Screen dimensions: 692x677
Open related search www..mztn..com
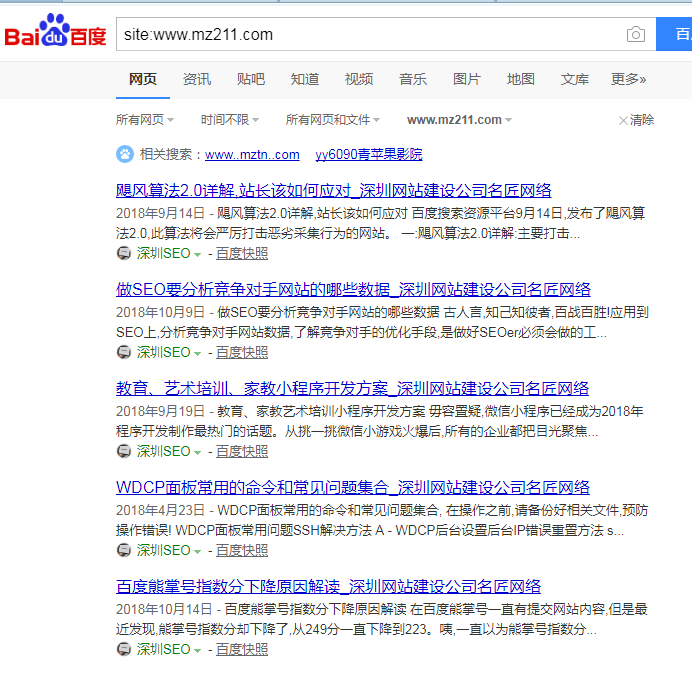(x=252, y=154)
